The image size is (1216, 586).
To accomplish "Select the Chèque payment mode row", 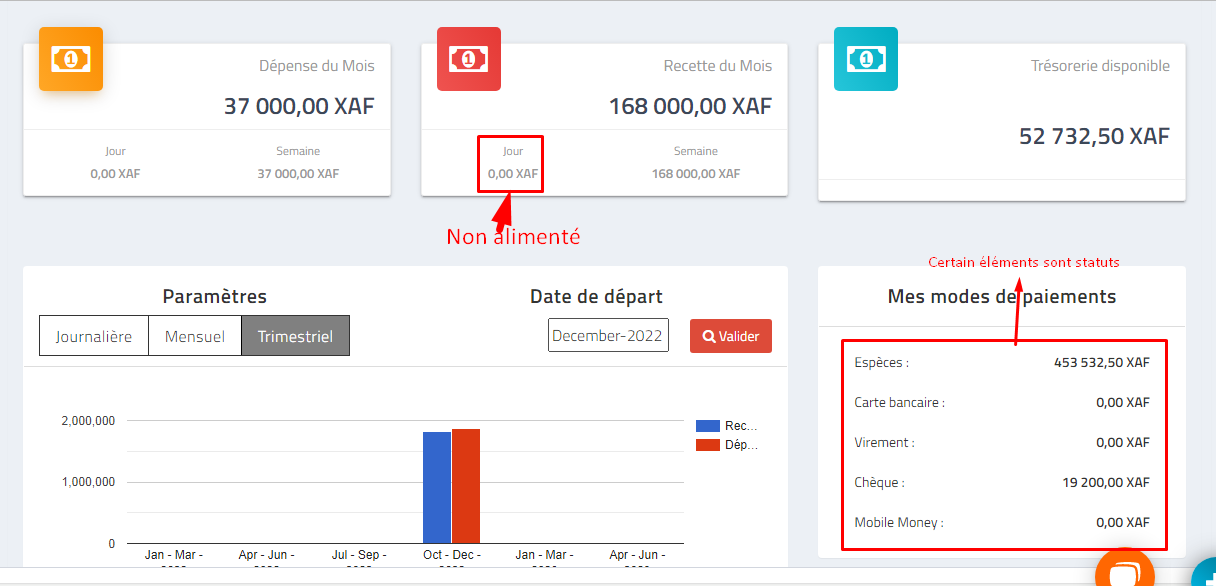I will click(1002, 482).
